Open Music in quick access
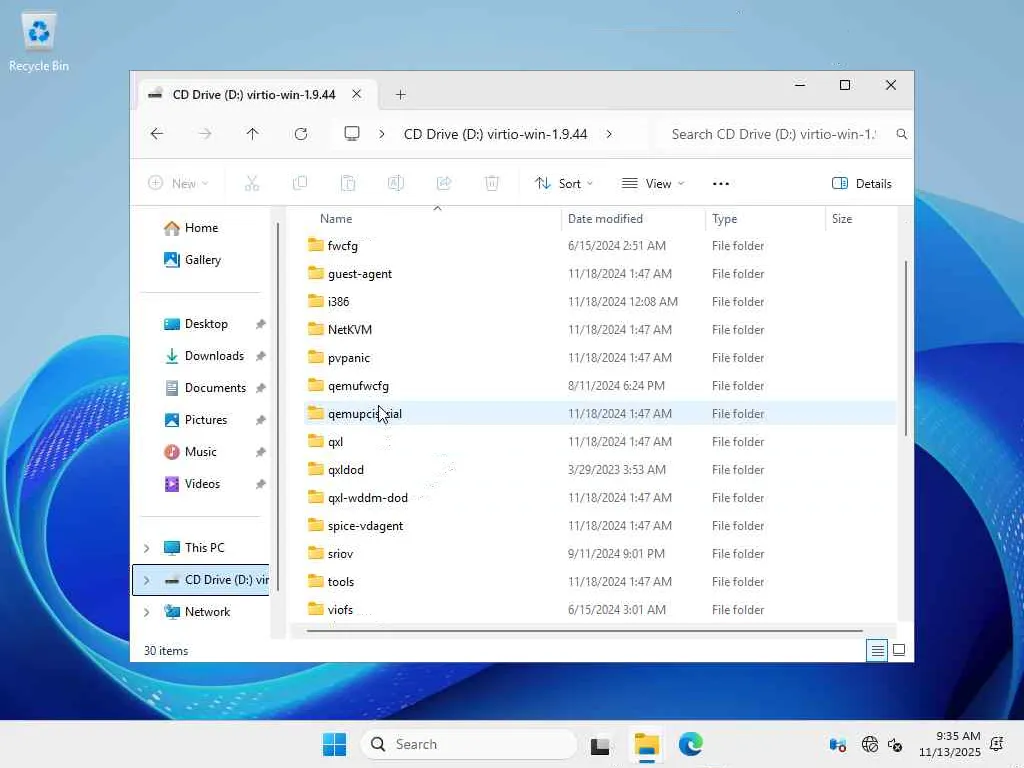 pyautogui.click(x=190, y=452)
